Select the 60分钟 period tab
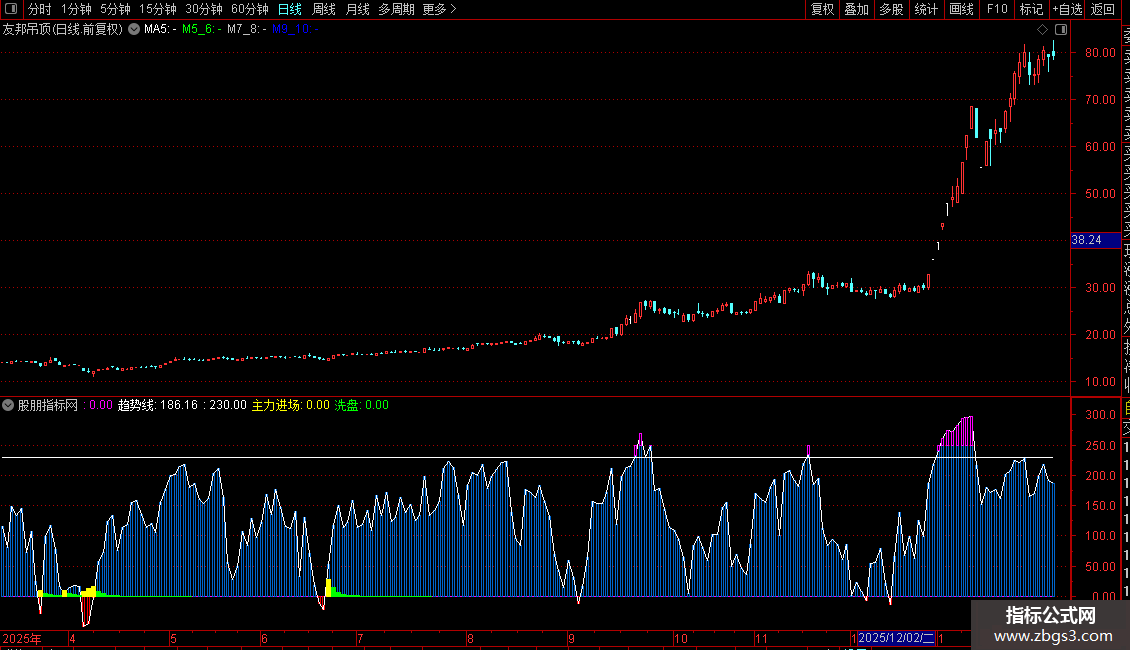The height and width of the screenshot is (650, 1130). (249, 9)
